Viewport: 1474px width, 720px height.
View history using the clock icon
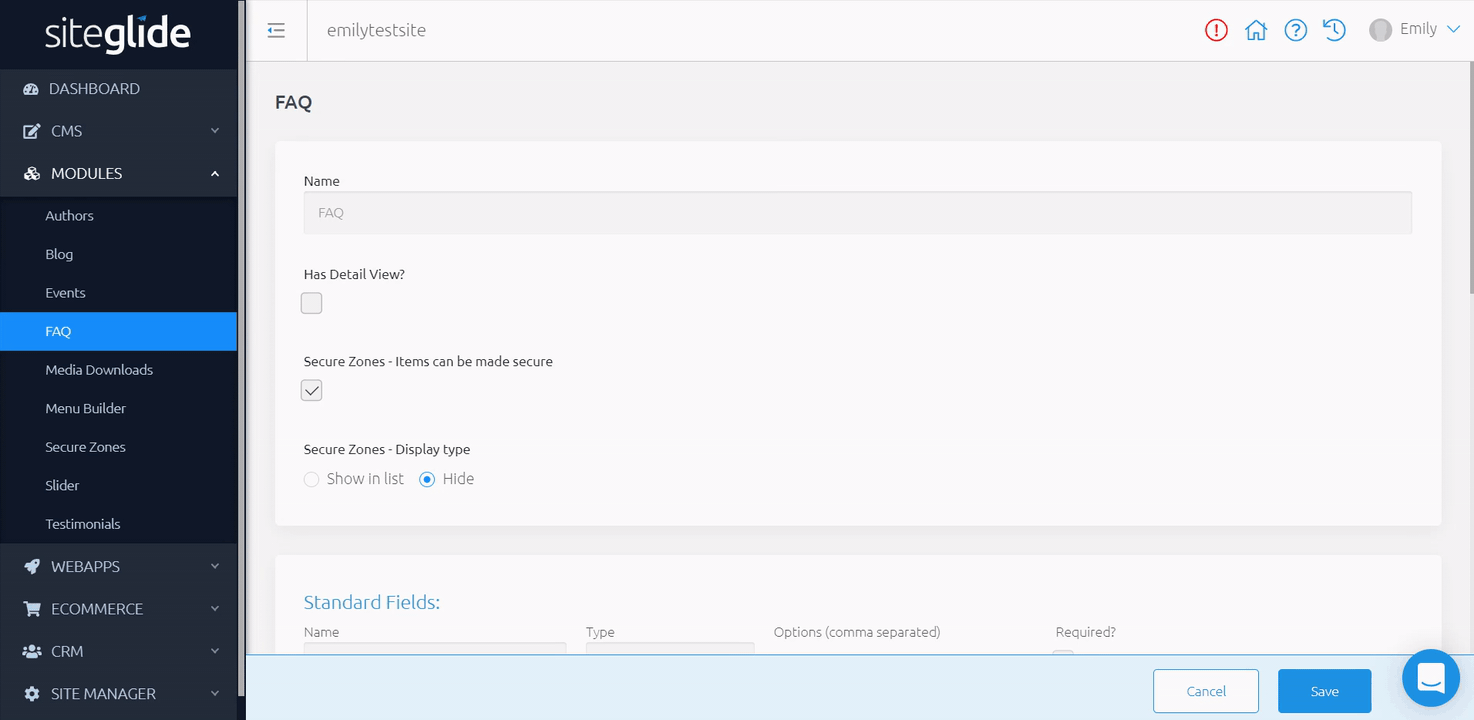[1334, 30]
